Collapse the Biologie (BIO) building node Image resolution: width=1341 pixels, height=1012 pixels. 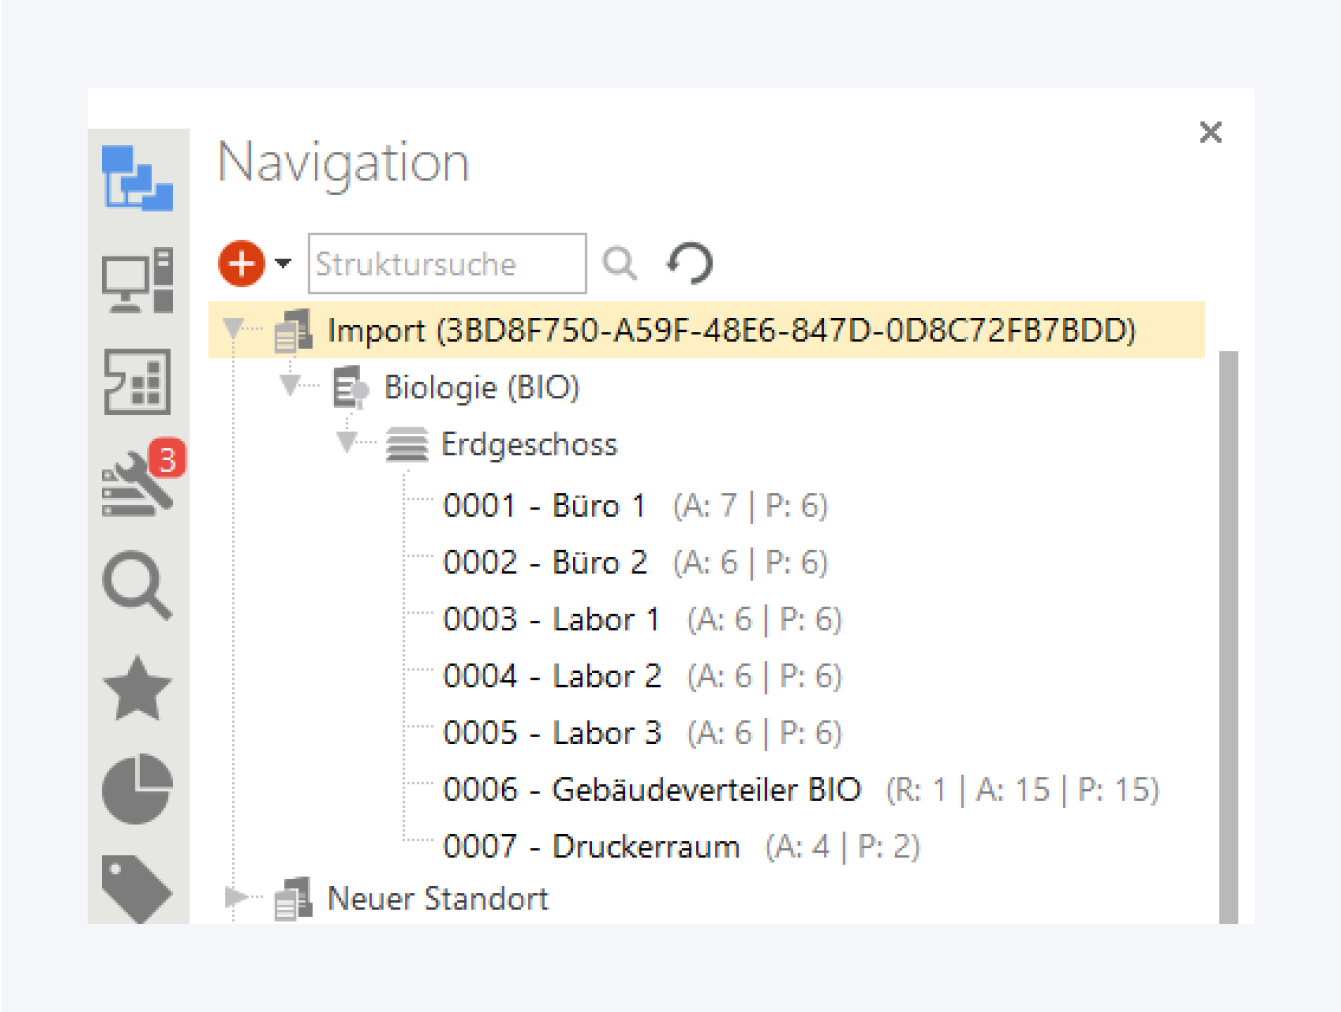tap(290, 385)
